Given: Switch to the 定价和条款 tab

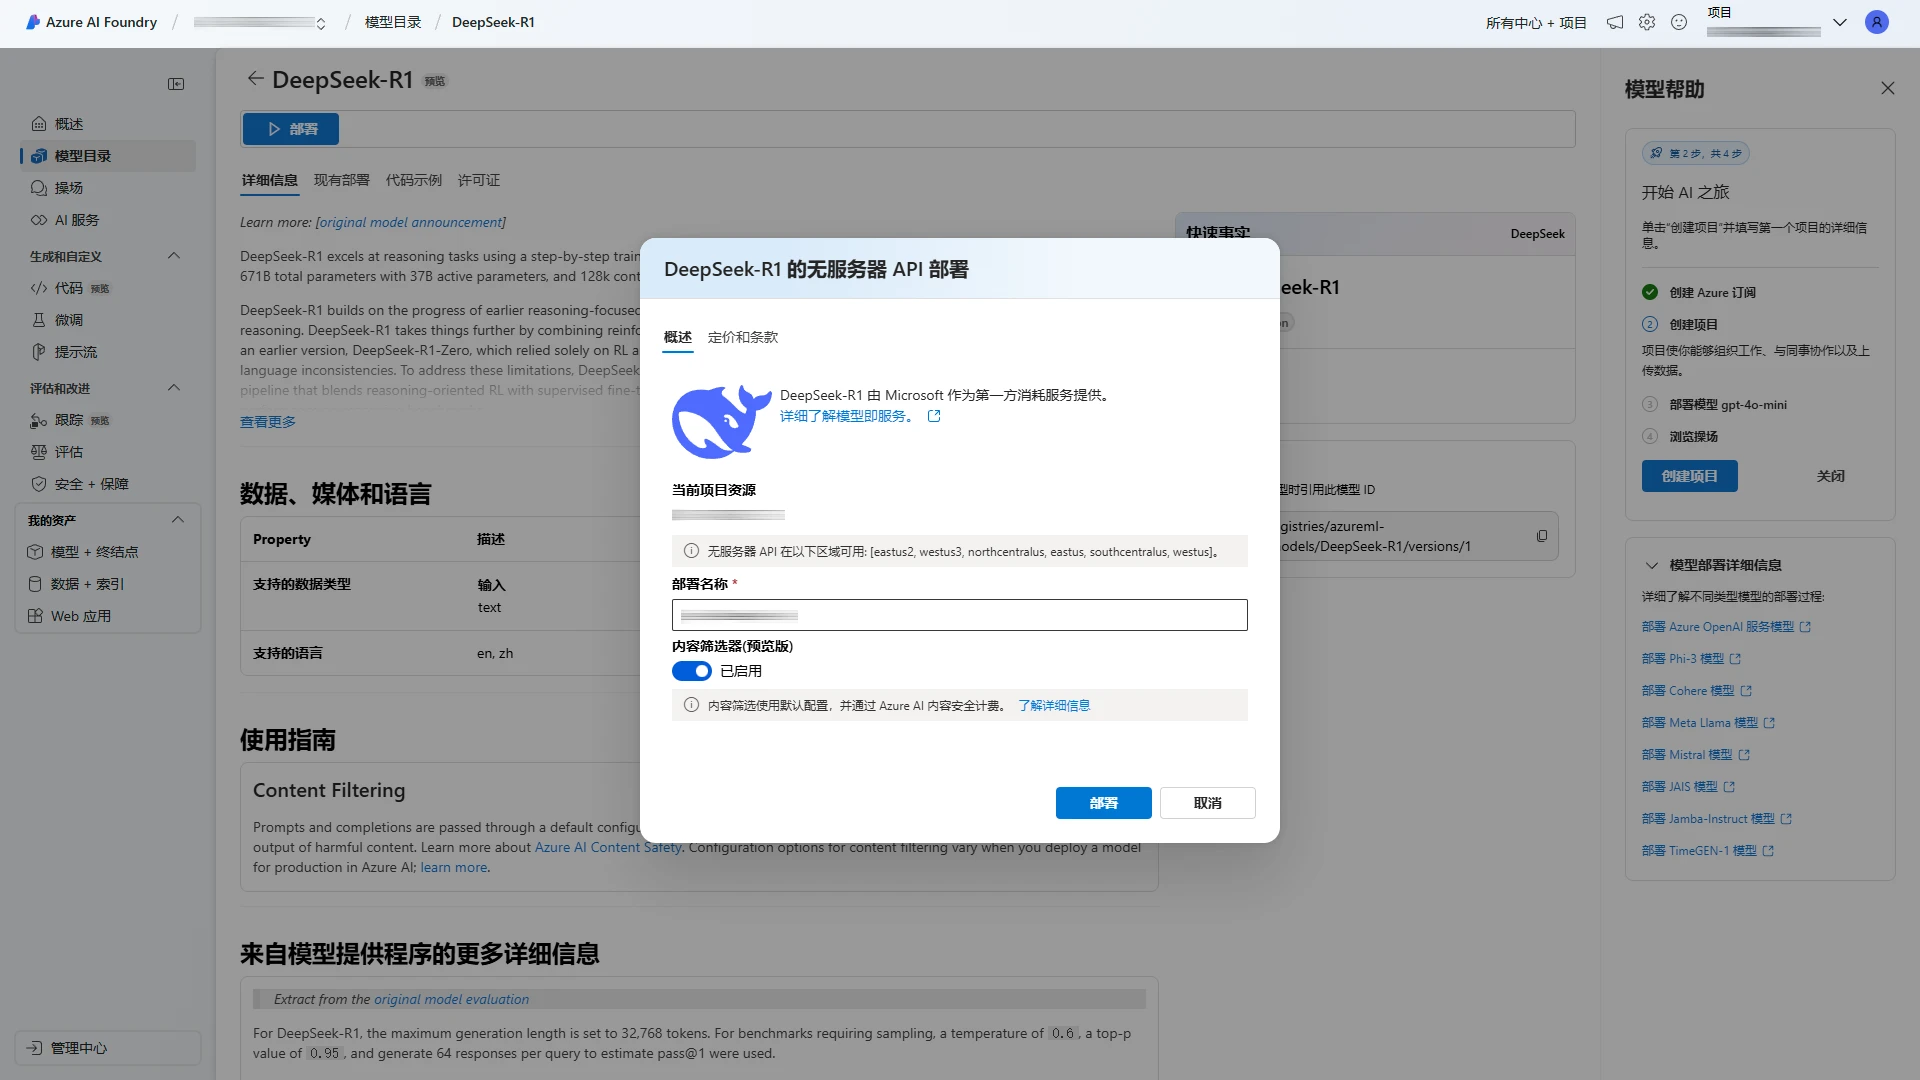Looking at the screenshot, I should click(742, 338).
